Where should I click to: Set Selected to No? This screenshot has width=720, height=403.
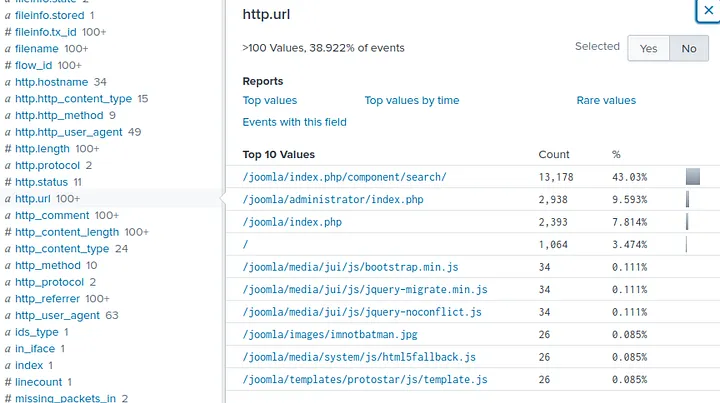[688, 48]
